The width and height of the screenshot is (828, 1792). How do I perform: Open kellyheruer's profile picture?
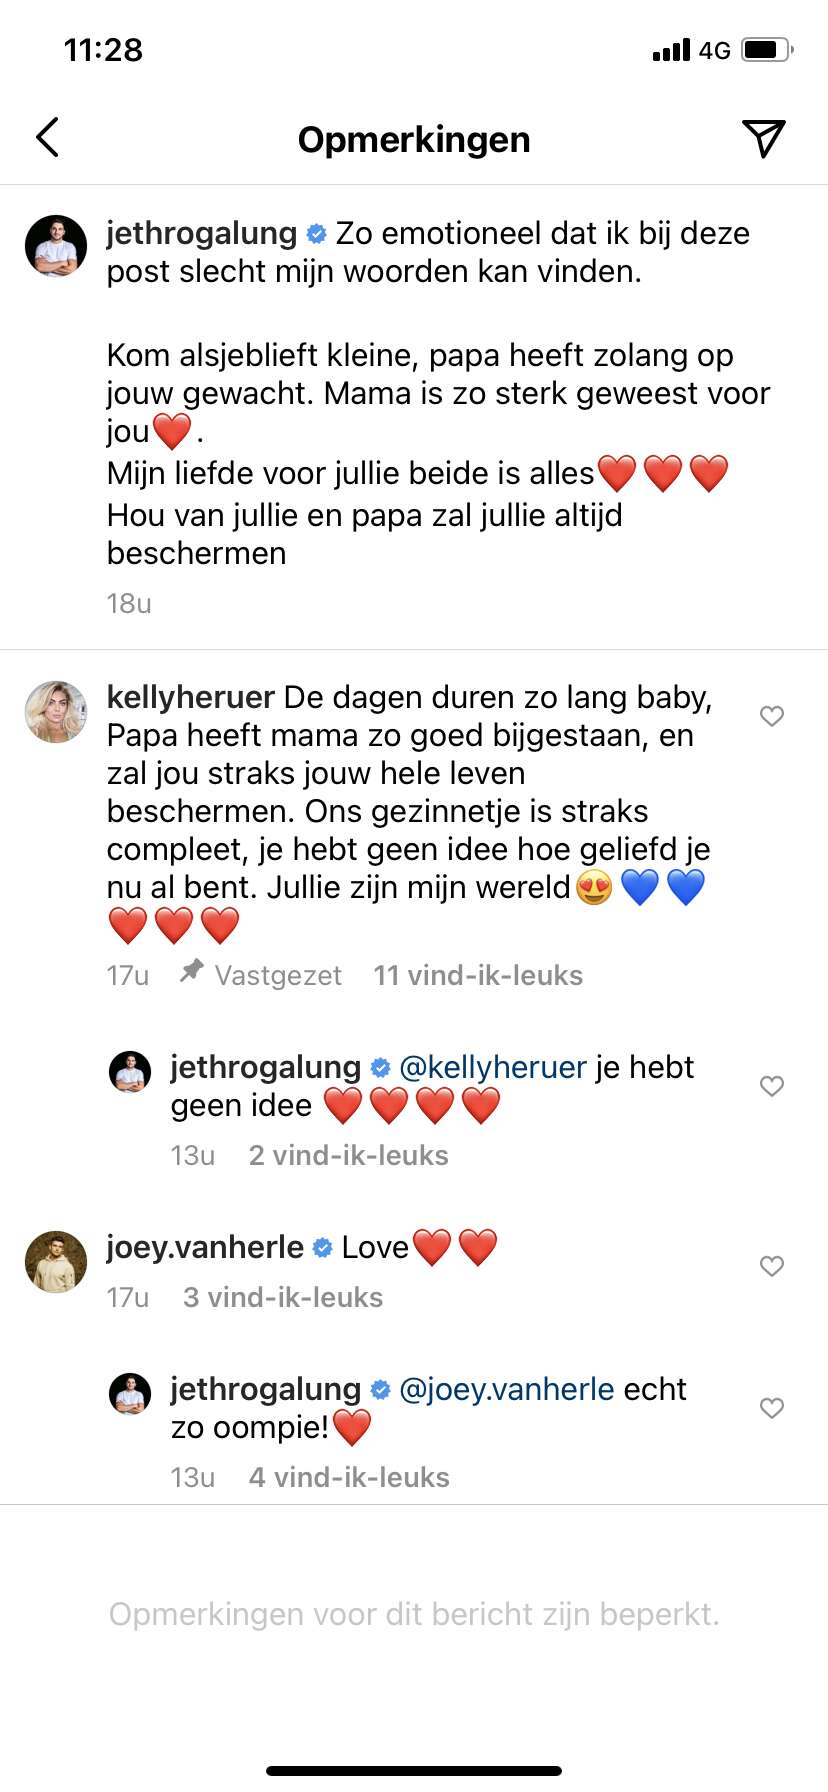[x=56, y=712]
